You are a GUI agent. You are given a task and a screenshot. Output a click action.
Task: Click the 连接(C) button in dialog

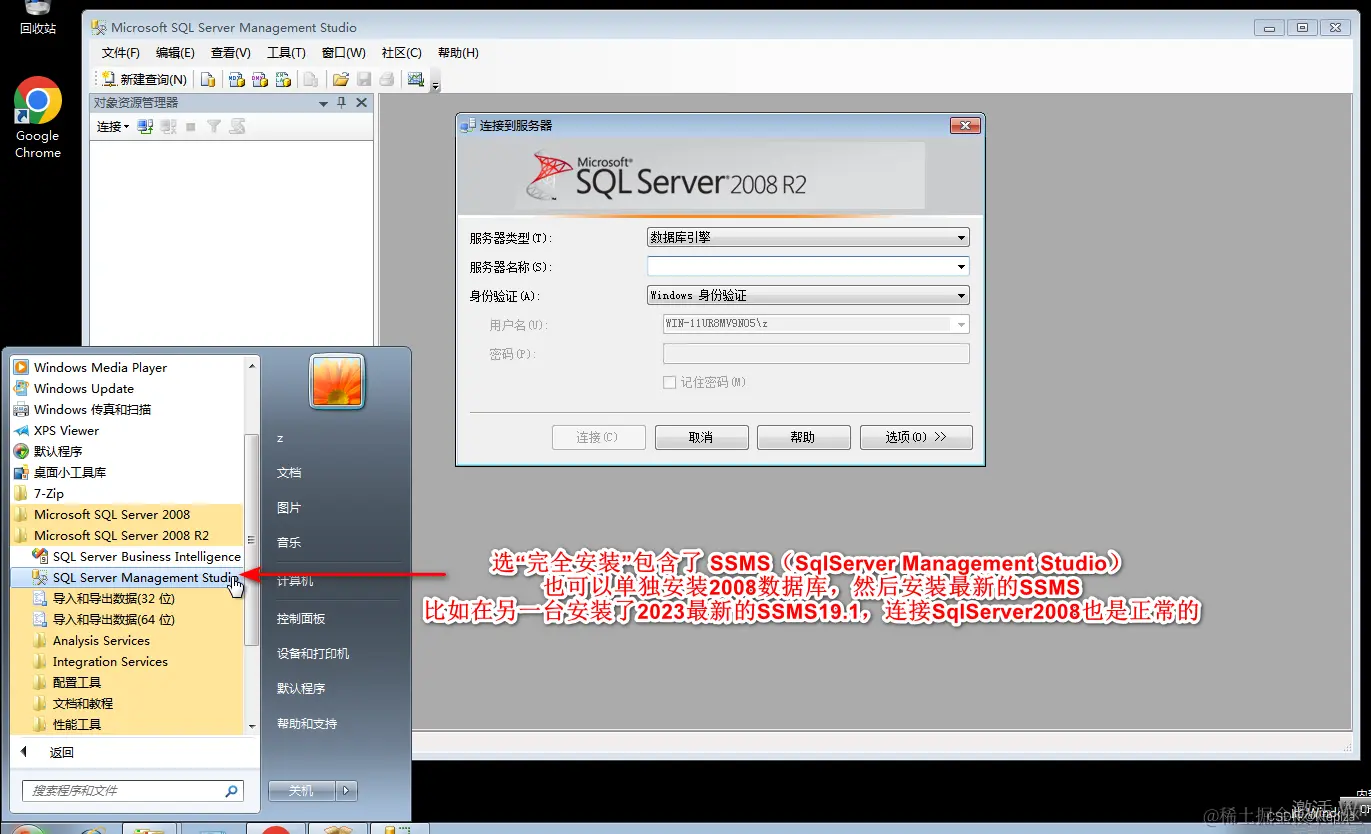(x=598, y=437)
